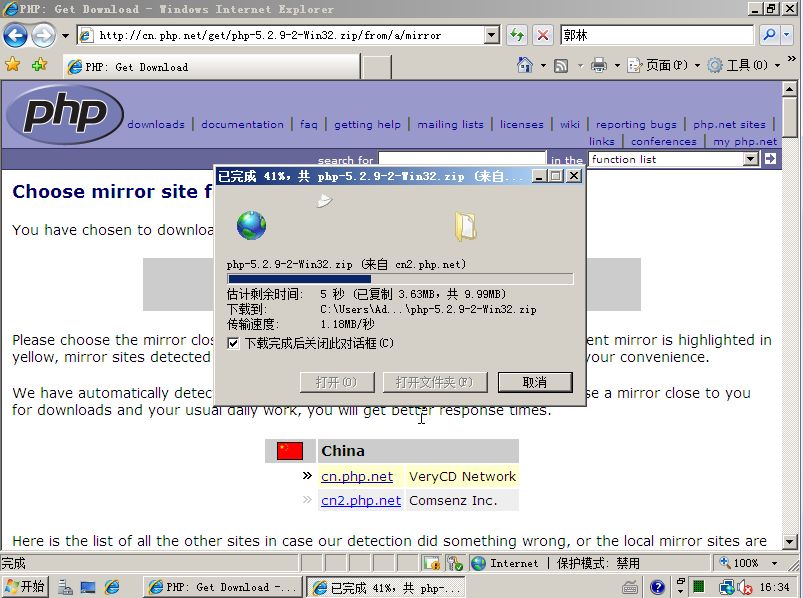Click the green Refresh page icon
This screenshot has width=803, height=598.
(x=517, y=35)
